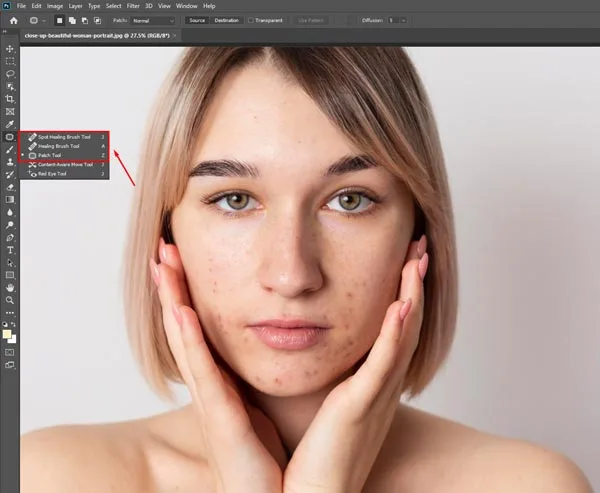Open the Edit menu
The image size is (600, 493).
(36, 6)
